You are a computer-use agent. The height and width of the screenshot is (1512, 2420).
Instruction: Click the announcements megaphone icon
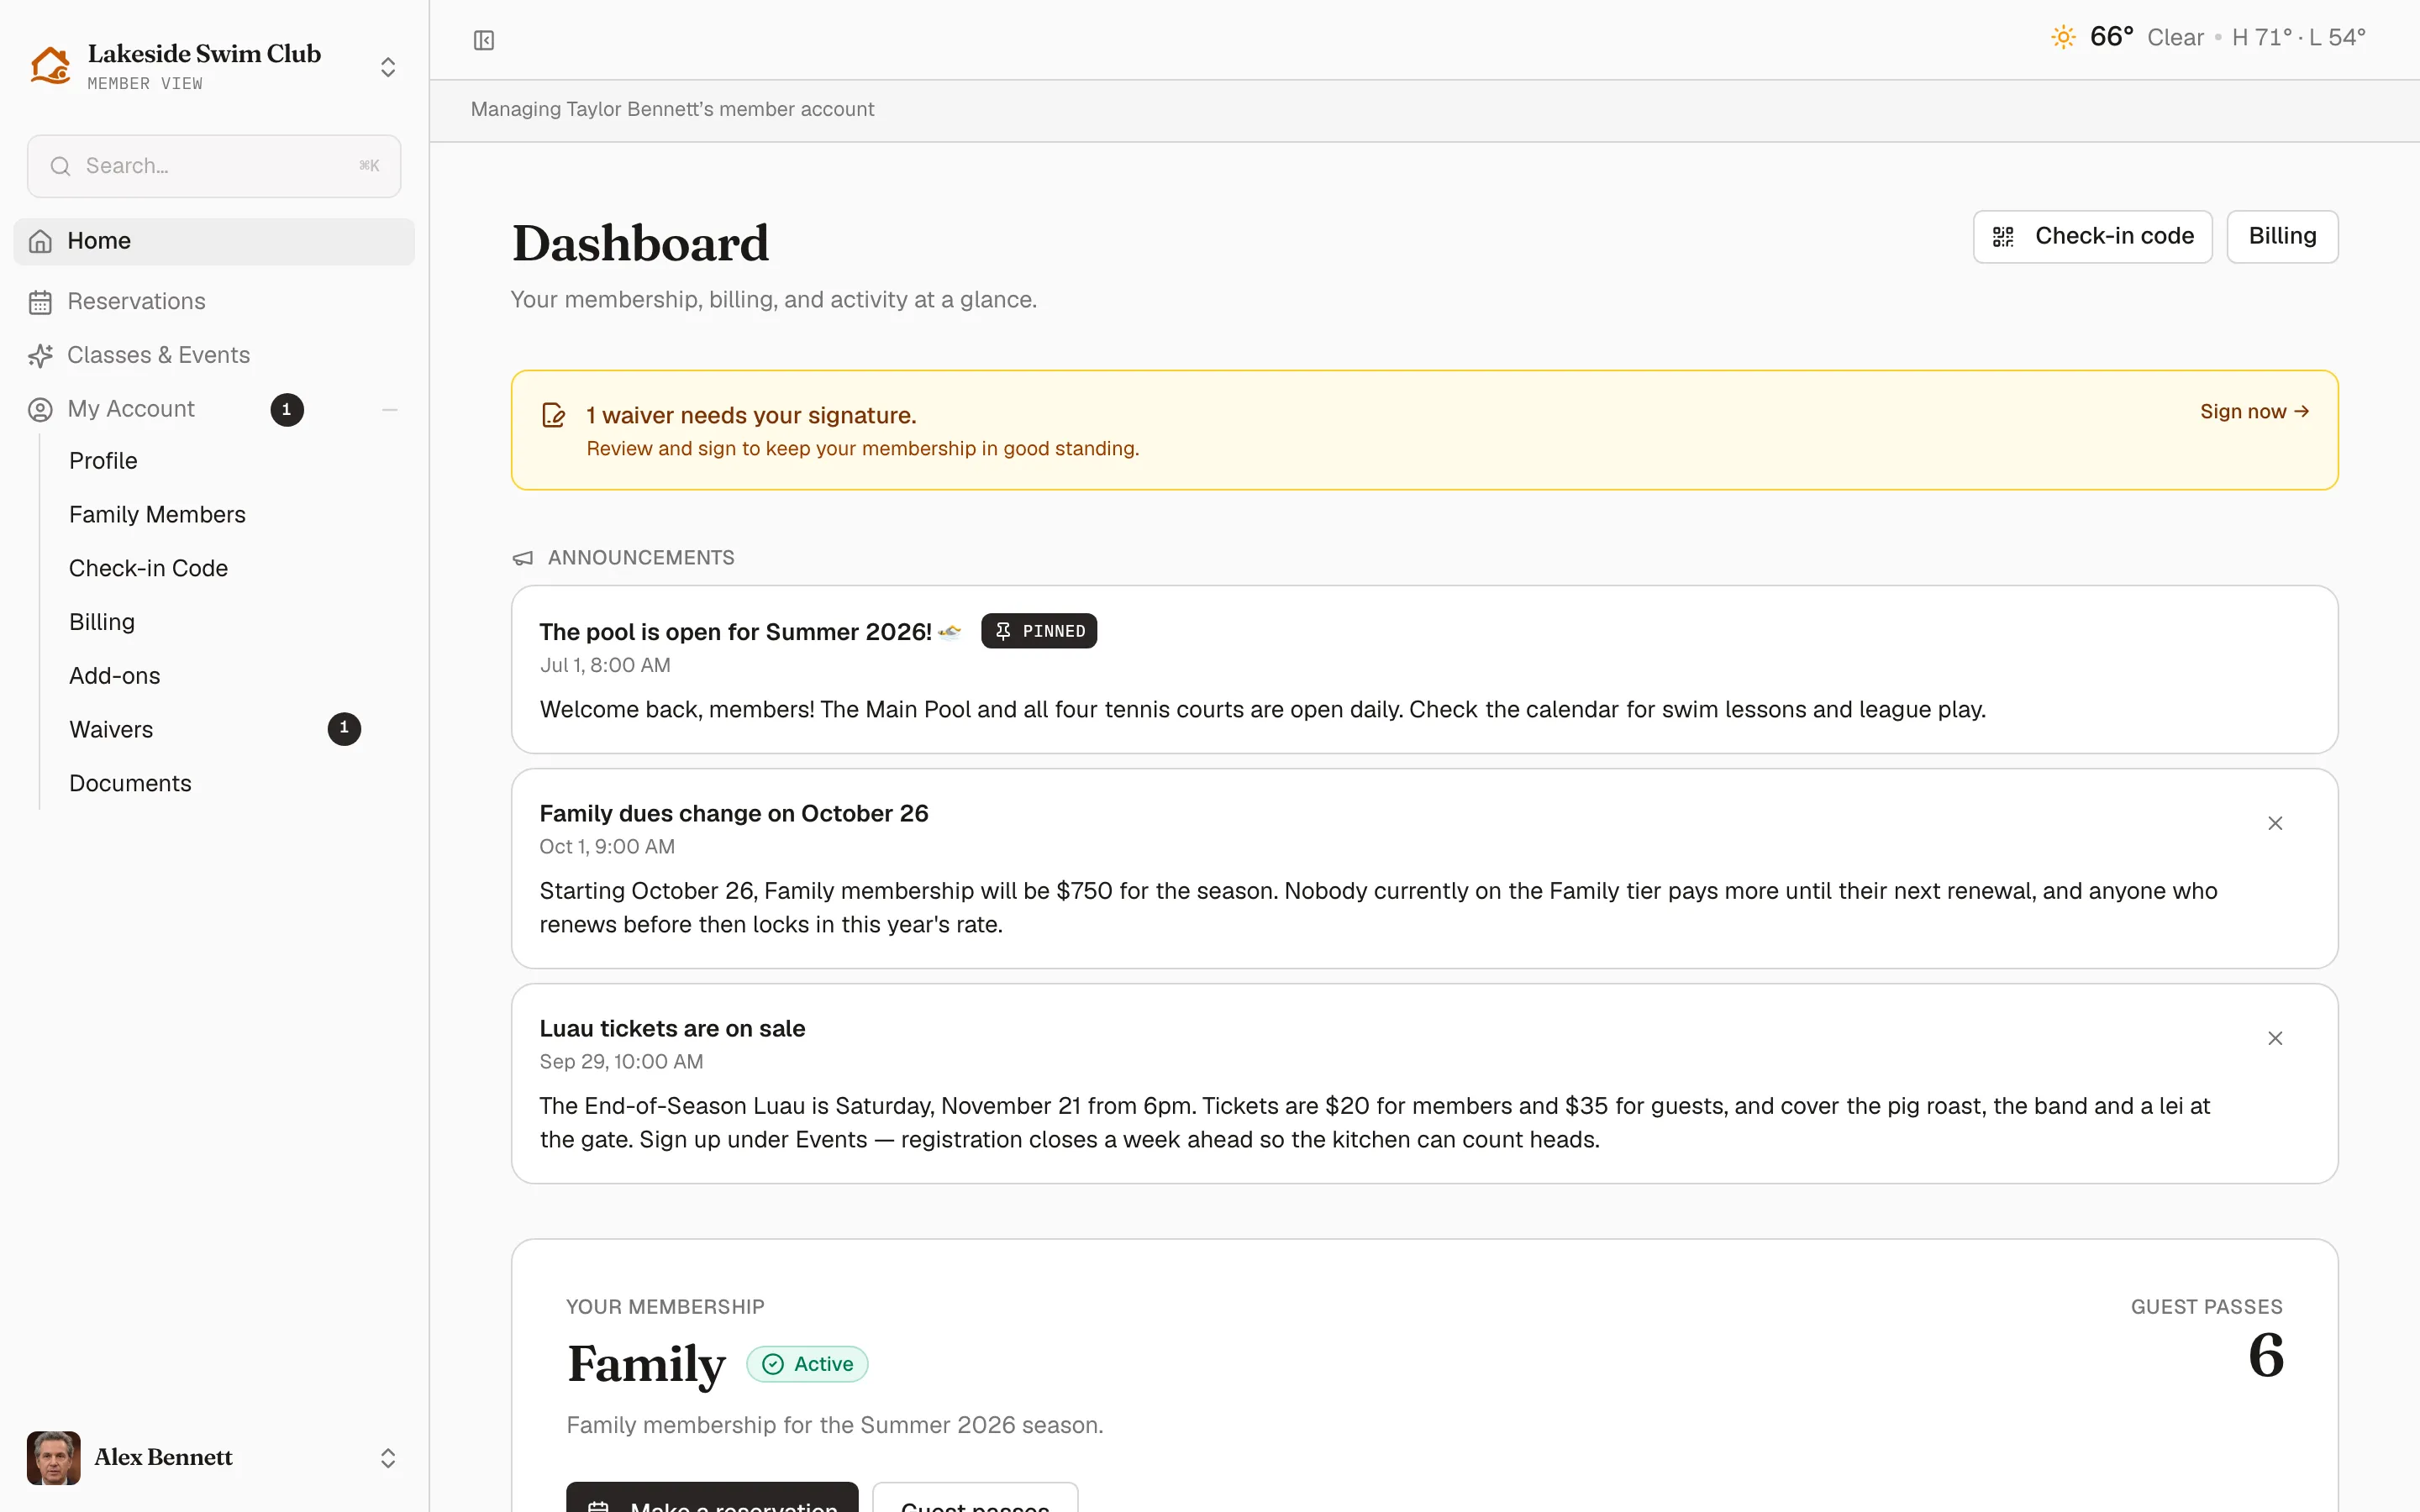click(523, 558)
